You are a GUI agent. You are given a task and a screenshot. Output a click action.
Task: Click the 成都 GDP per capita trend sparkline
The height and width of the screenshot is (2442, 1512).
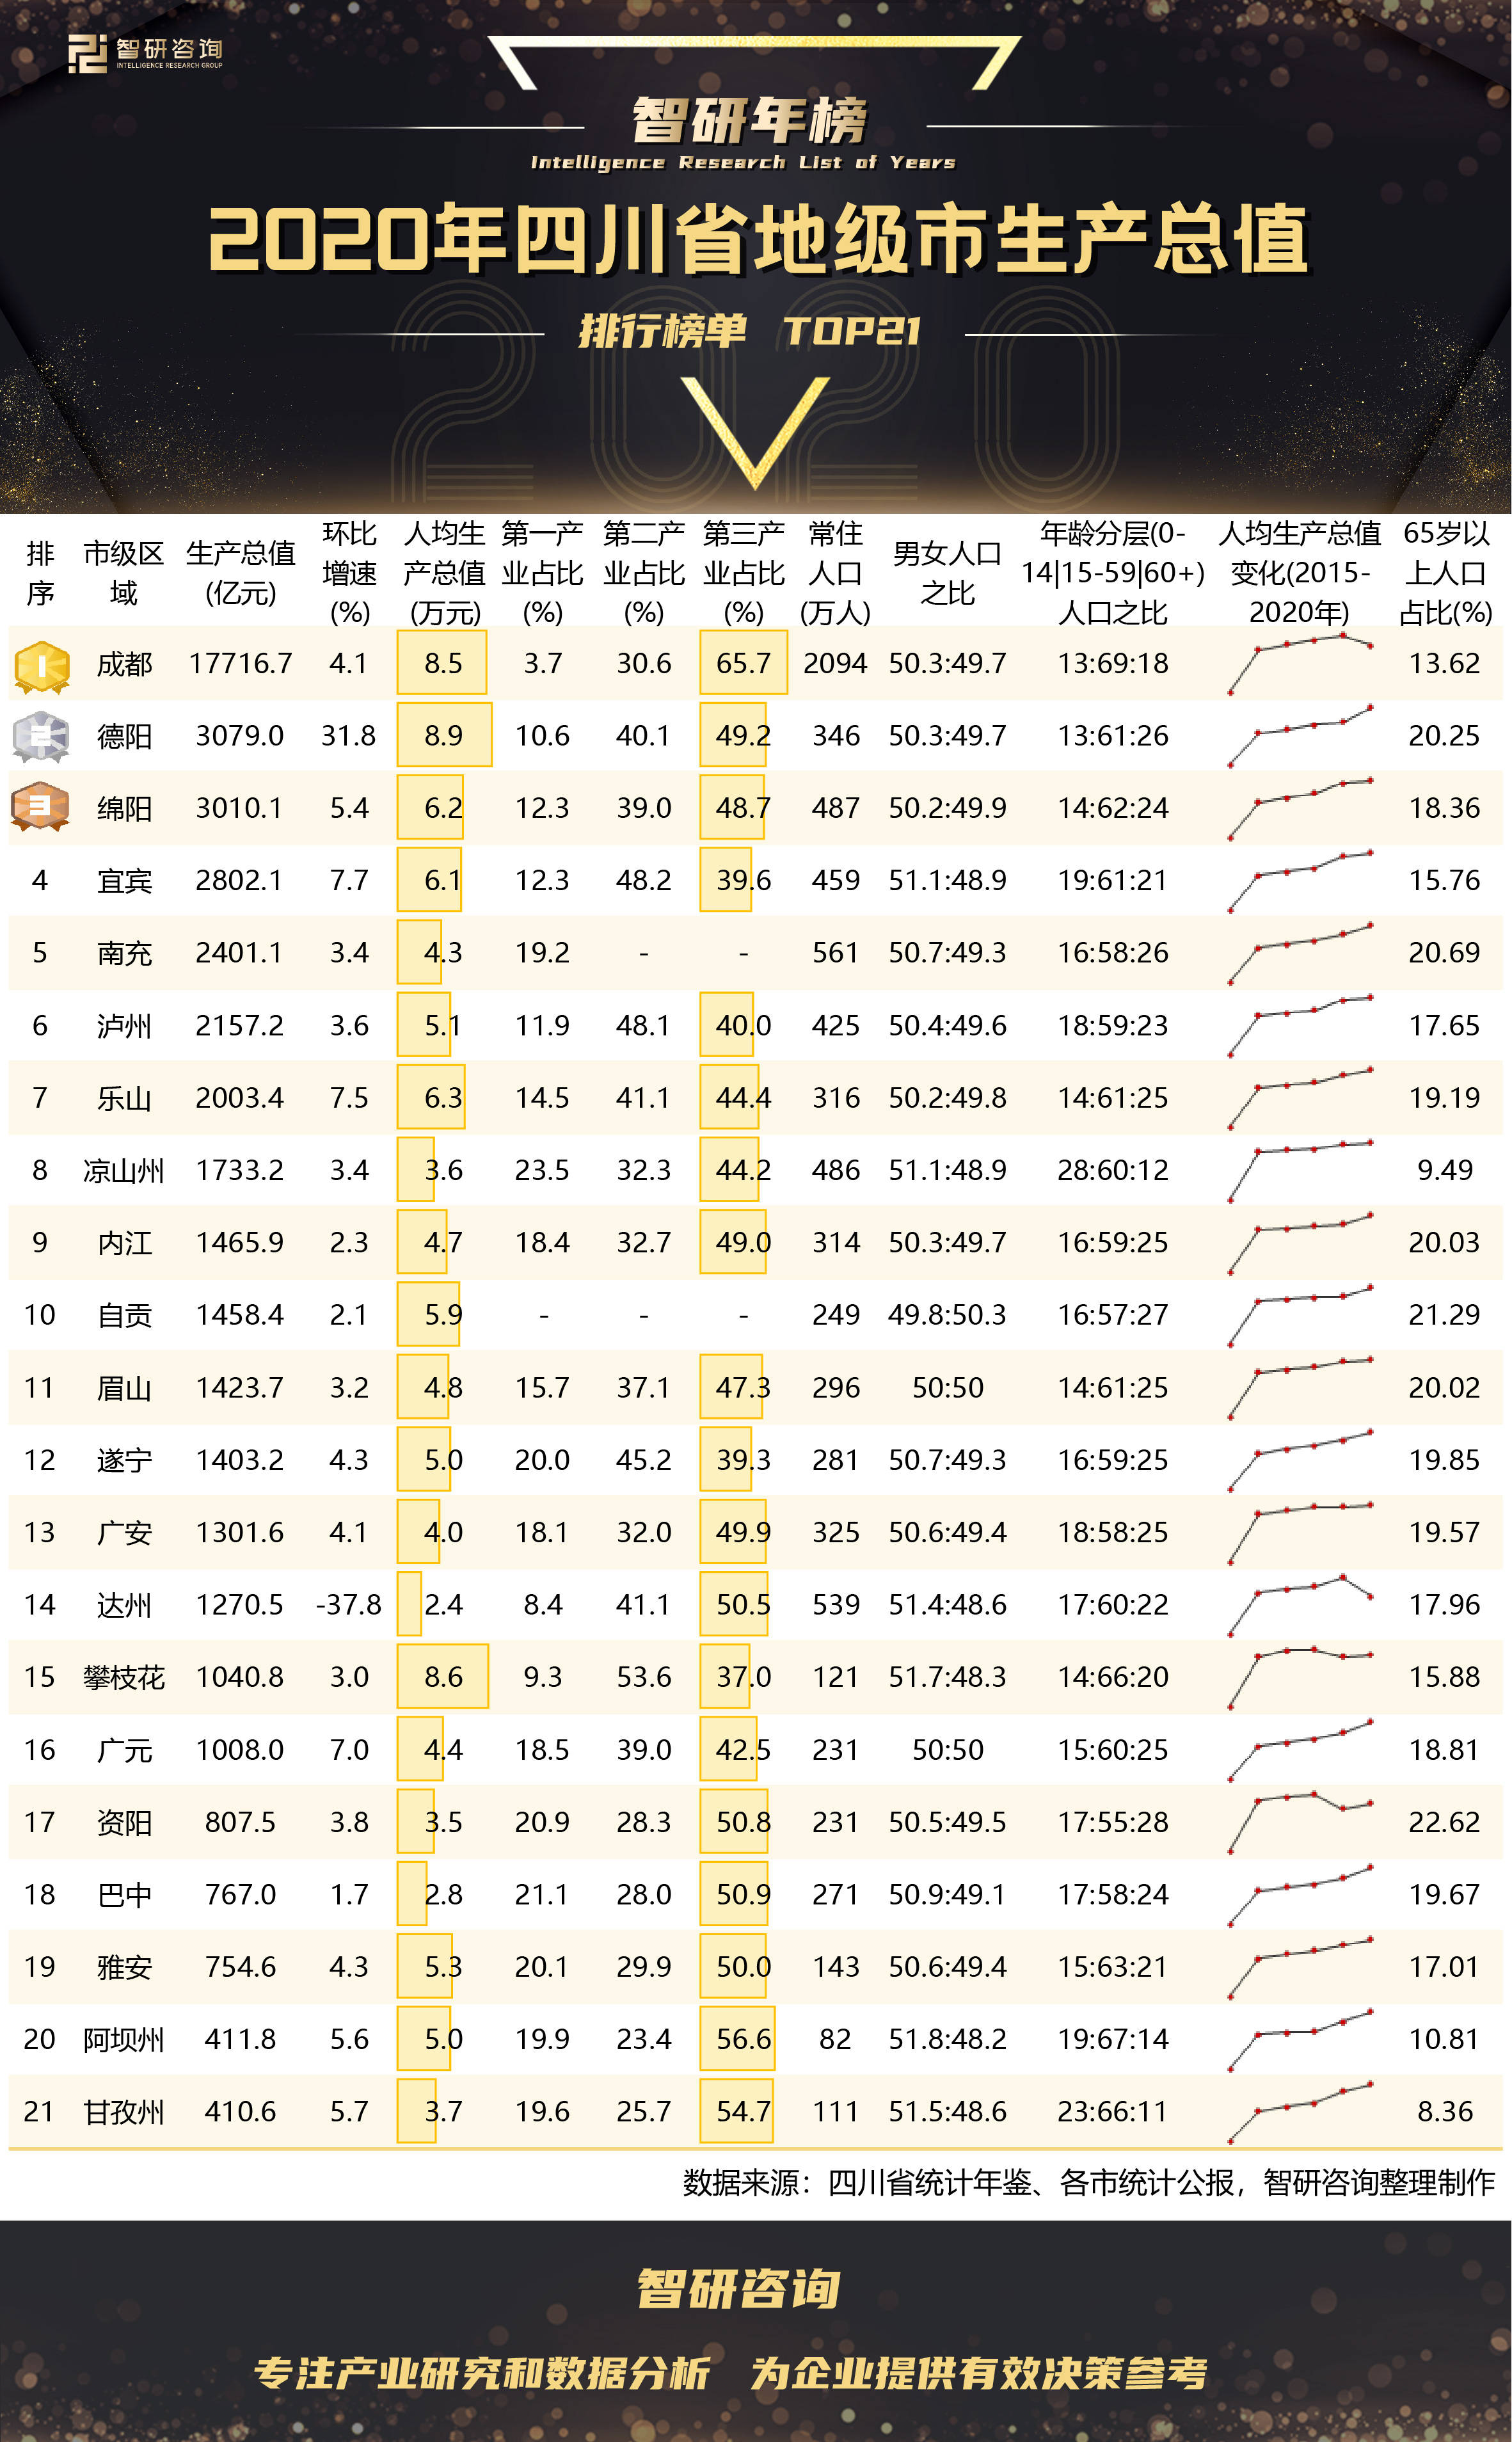pyautogui.click(x=1300, y=663)
